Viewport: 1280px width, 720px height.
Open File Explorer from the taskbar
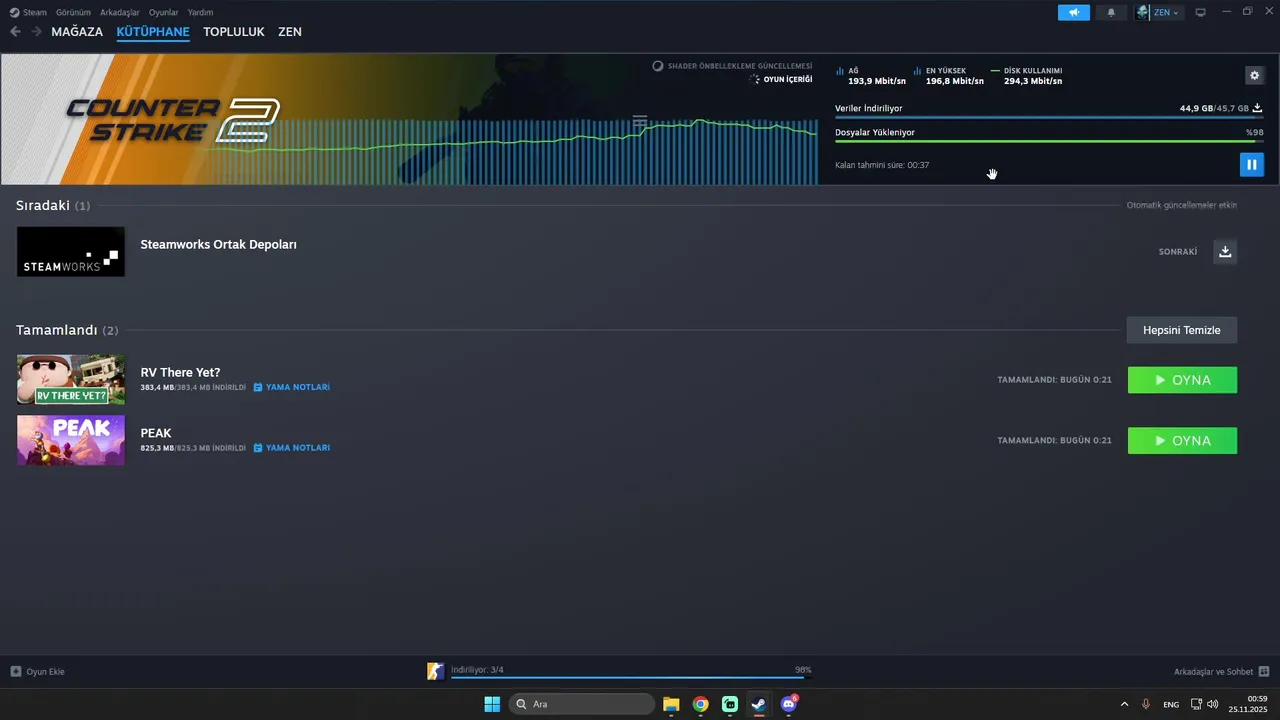671,704
